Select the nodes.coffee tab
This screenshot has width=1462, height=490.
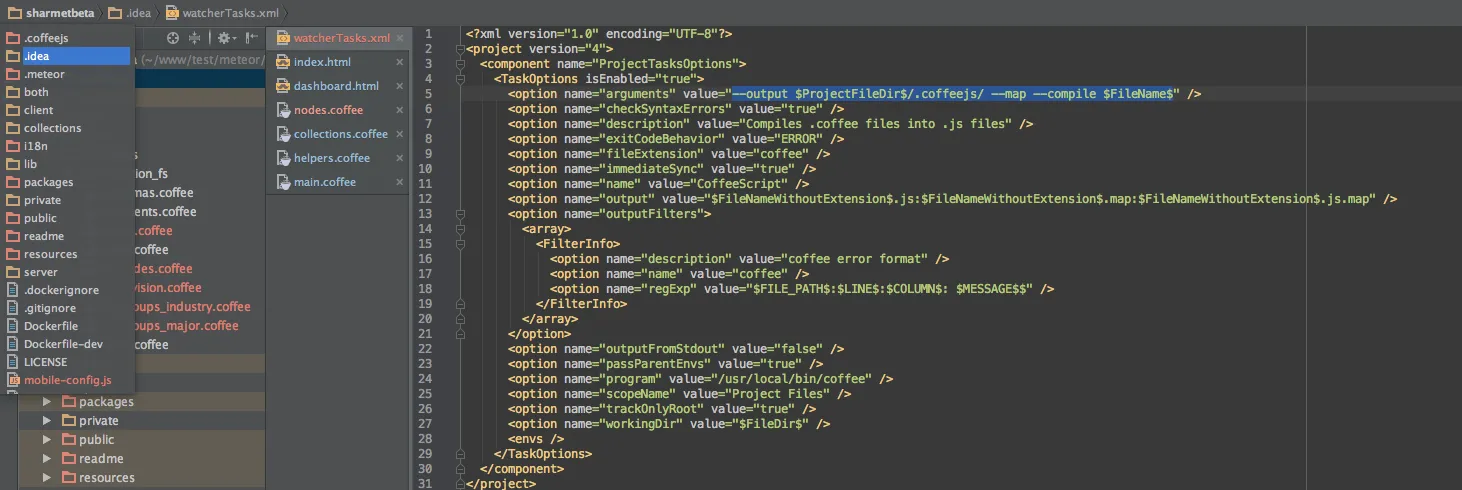coord(337,110)
